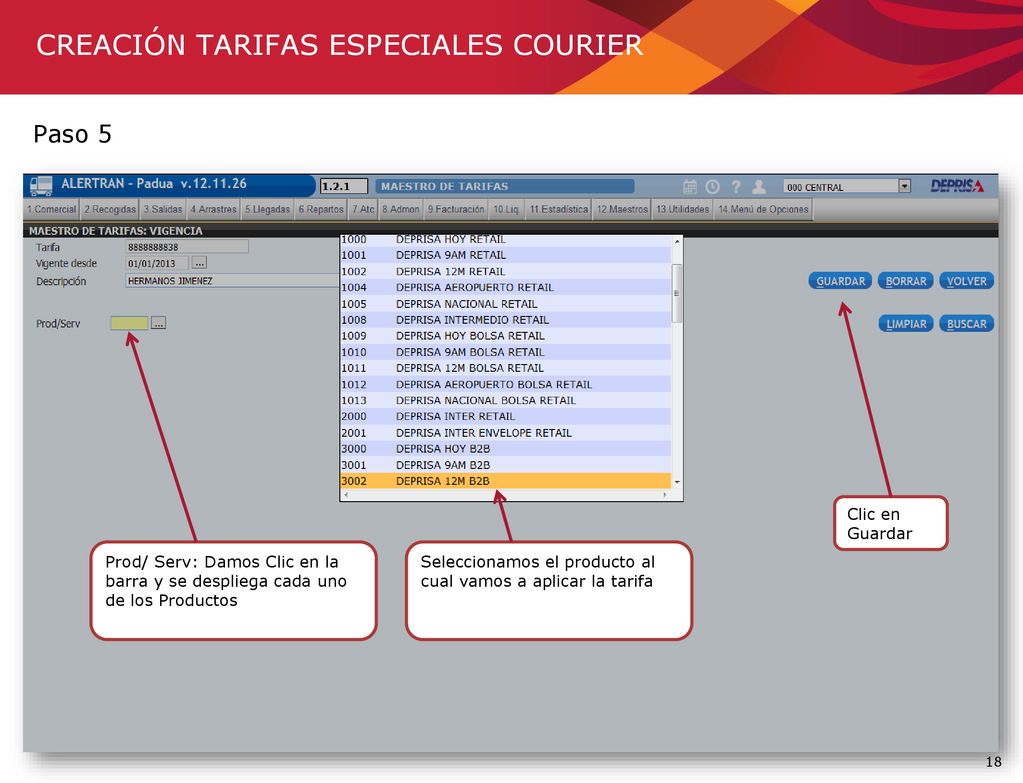
Task: Open the 2 Recogidas menu
Action: (x=110, y=209)
